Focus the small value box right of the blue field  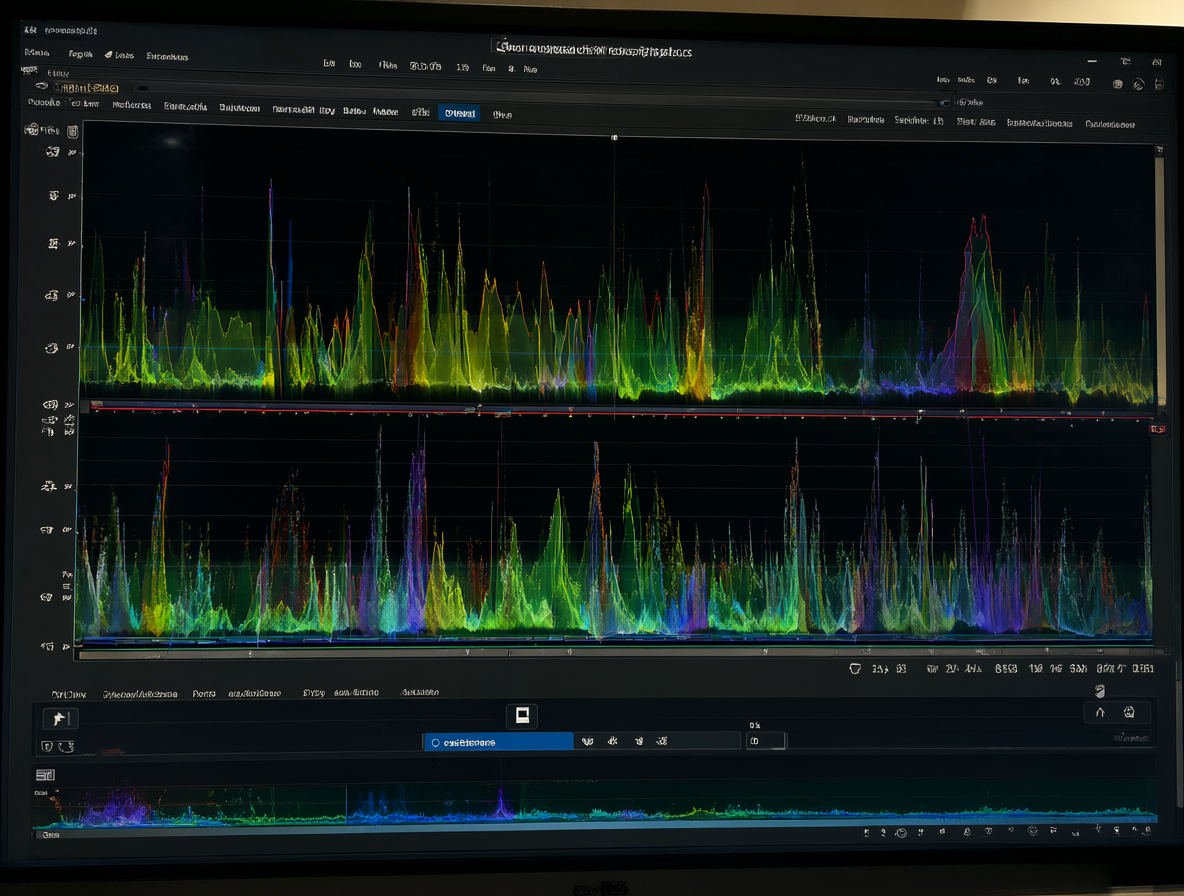tap(766, 741)
